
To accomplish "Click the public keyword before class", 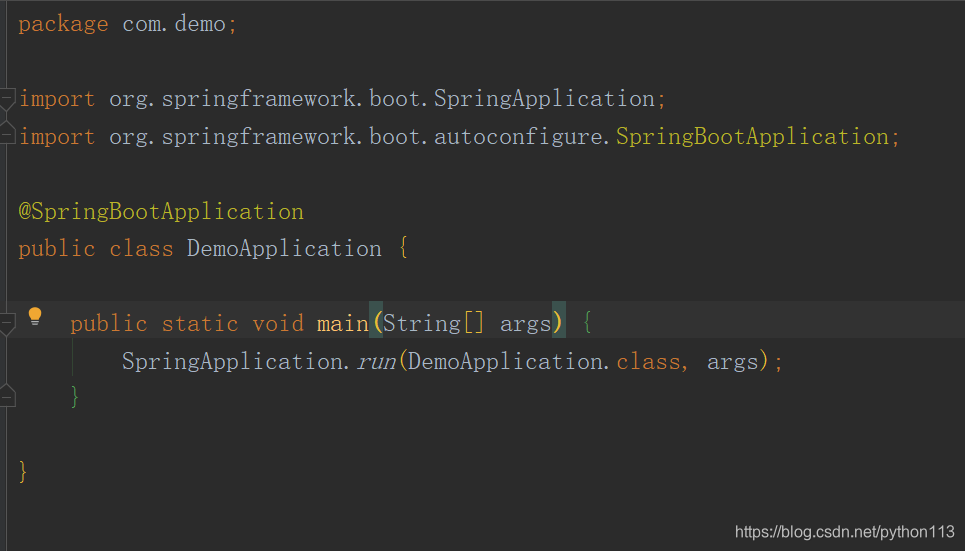I will coord(57,249).
